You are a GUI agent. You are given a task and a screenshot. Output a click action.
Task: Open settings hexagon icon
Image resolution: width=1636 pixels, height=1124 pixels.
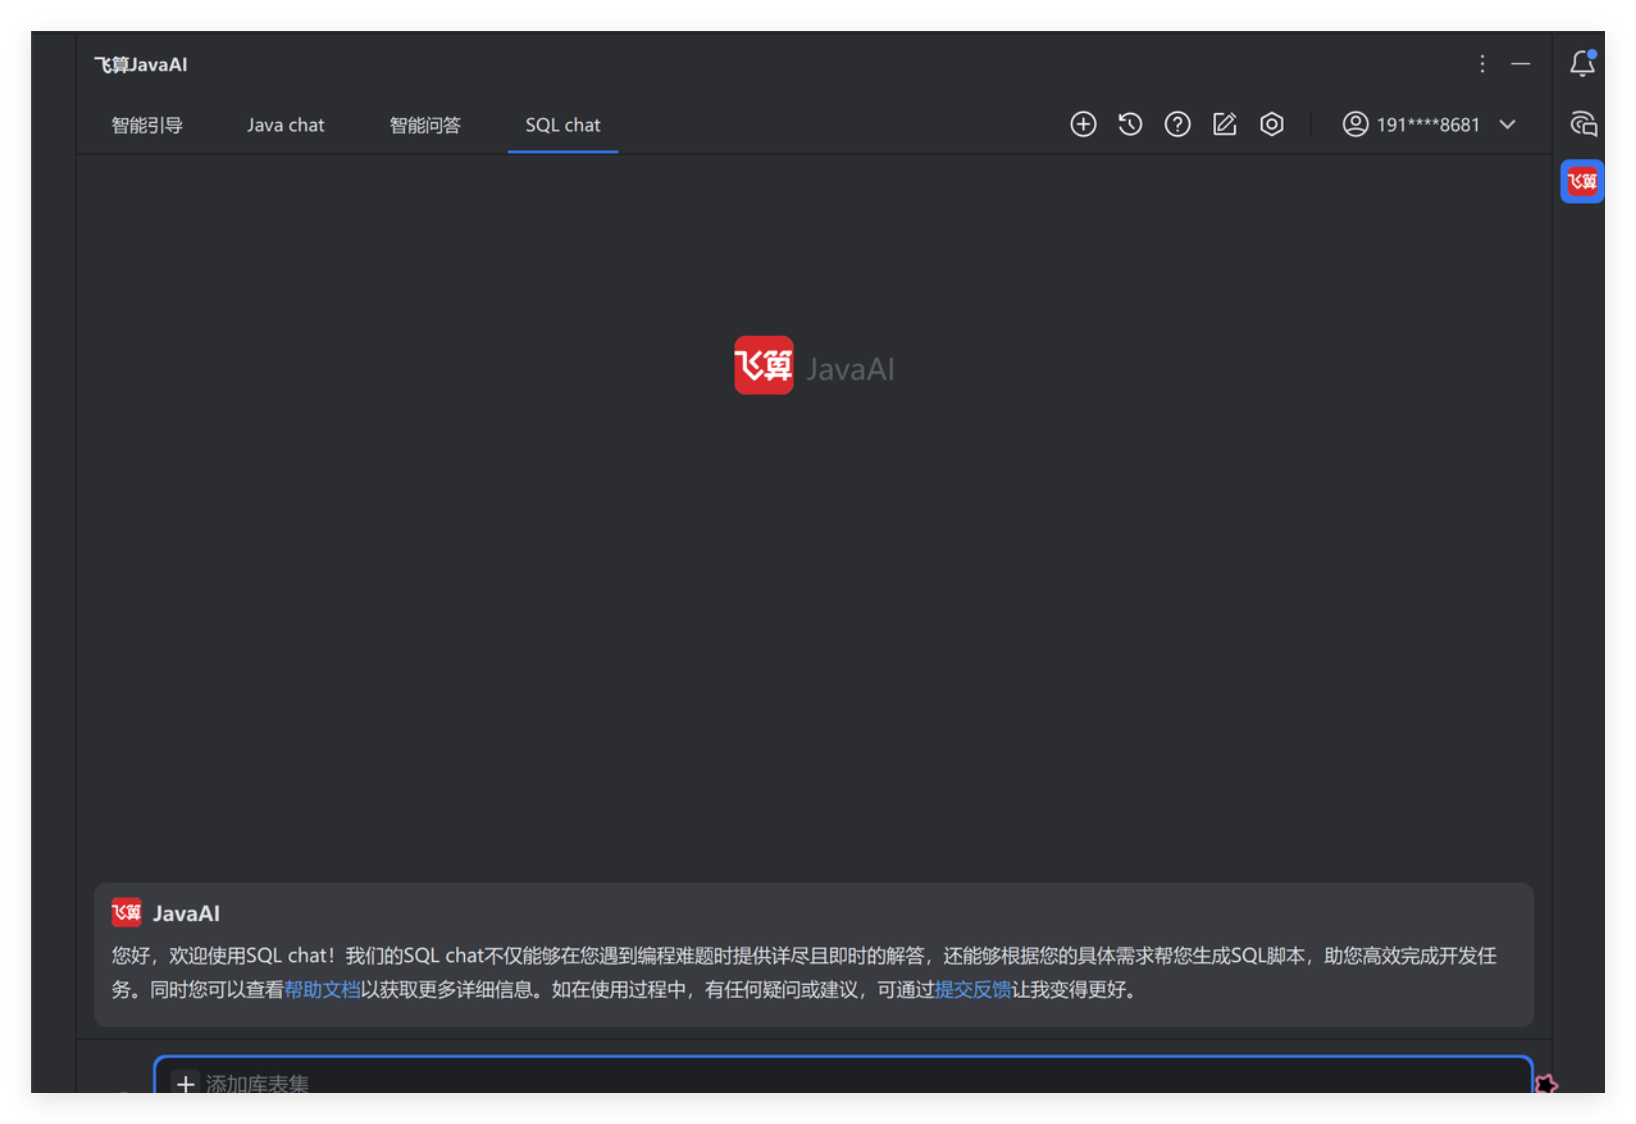(x=1271, y=124)
